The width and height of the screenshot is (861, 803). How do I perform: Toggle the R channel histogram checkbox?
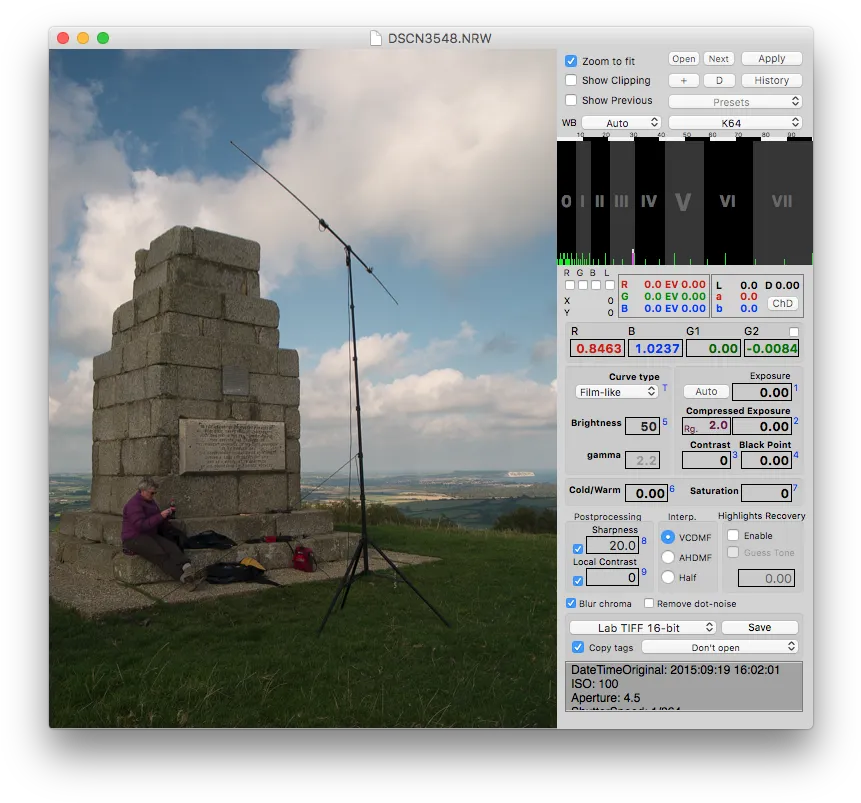(x=569, y=285)
